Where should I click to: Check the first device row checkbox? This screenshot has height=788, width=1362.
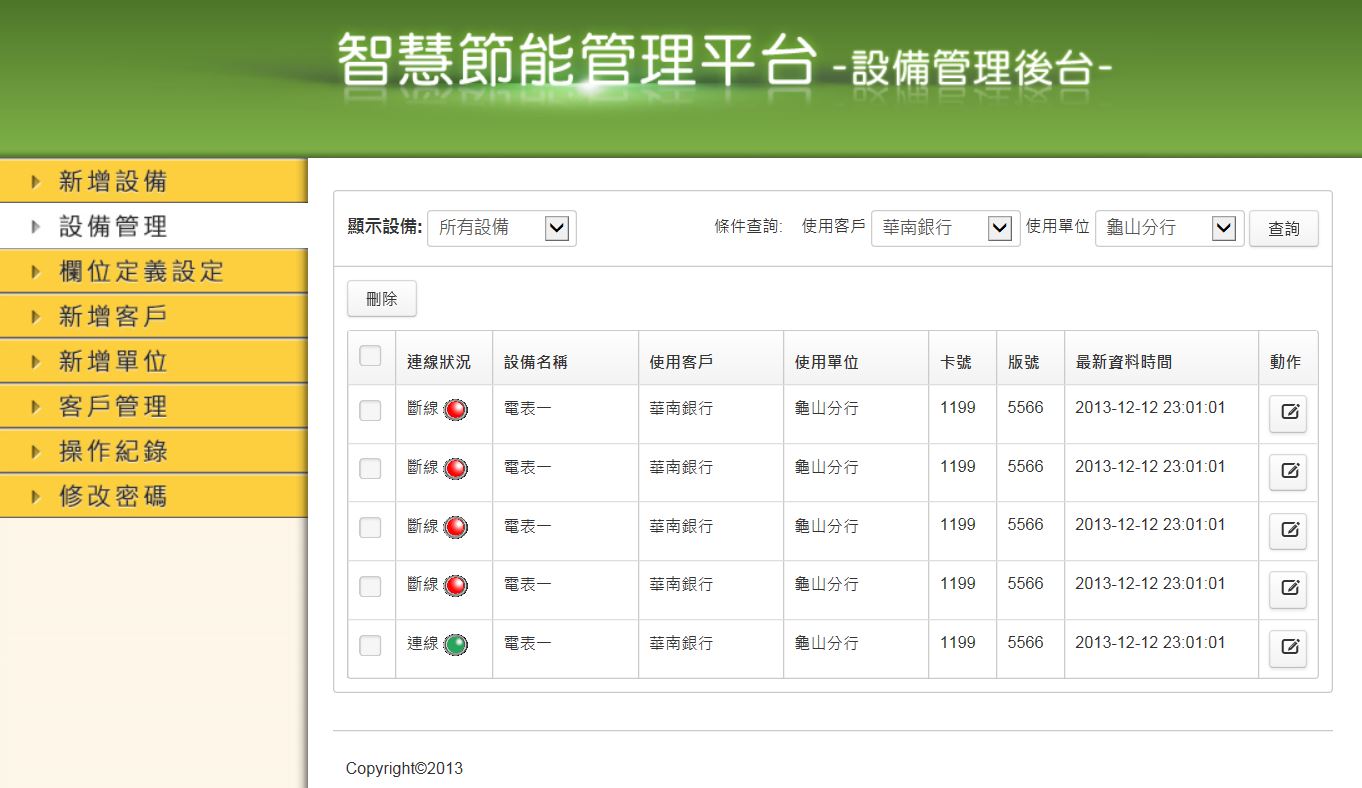(370, 410)
